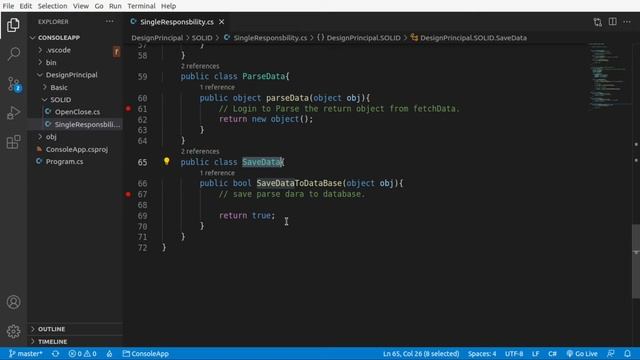Toggle the breakpoint on line 67

point(128,194)
